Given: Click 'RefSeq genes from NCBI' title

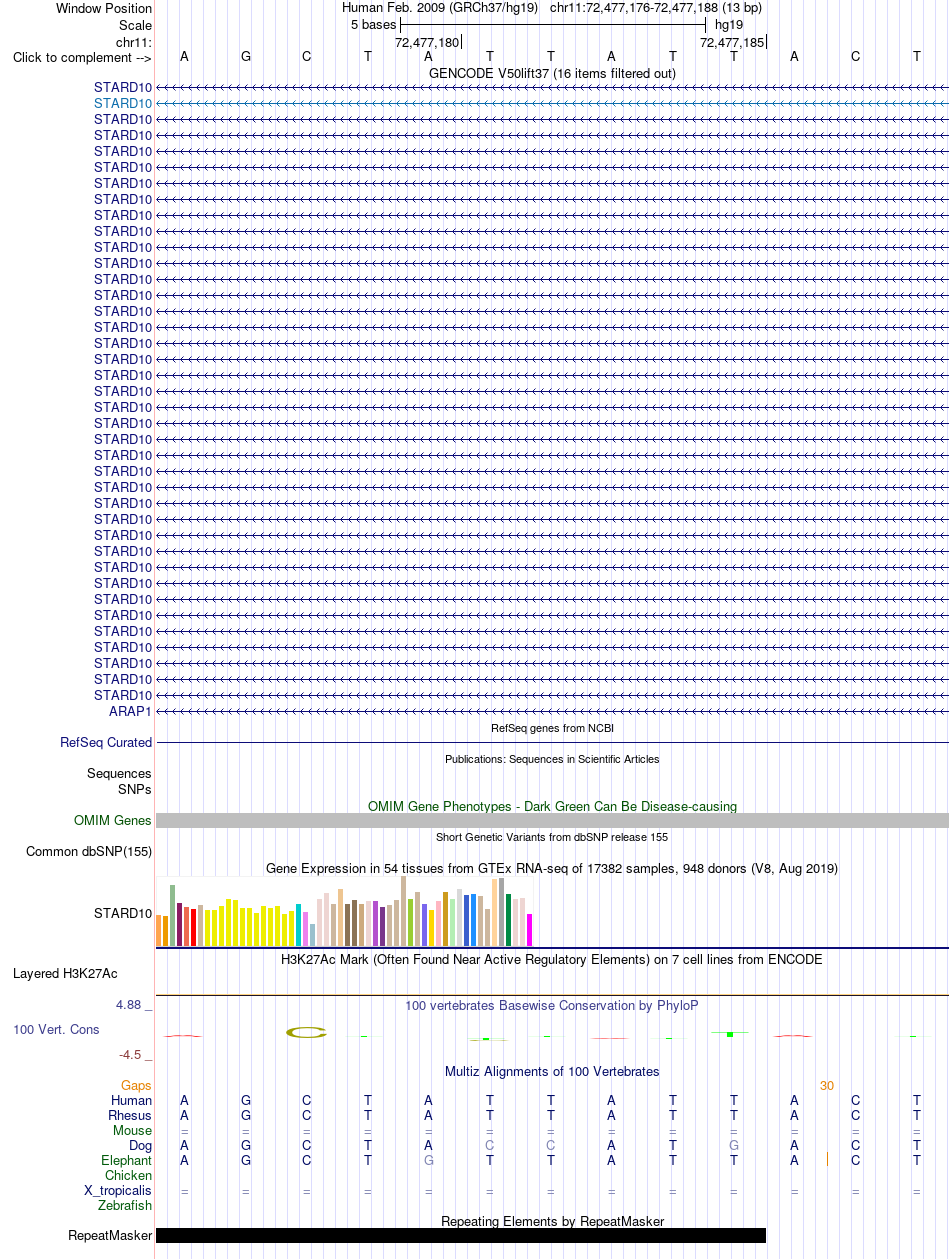Looking at the screenshot, I should click(x=552, y=728).
